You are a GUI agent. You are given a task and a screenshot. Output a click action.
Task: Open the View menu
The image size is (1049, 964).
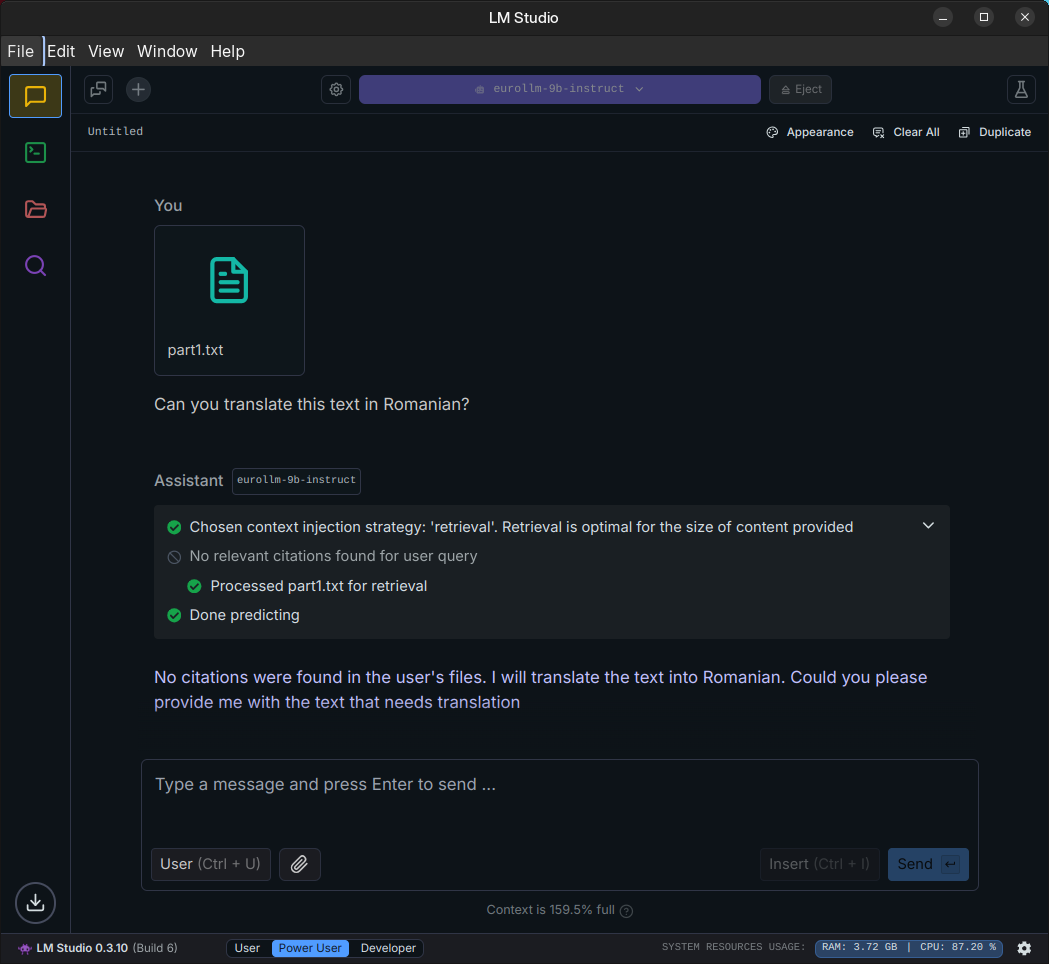coord(106,51)
